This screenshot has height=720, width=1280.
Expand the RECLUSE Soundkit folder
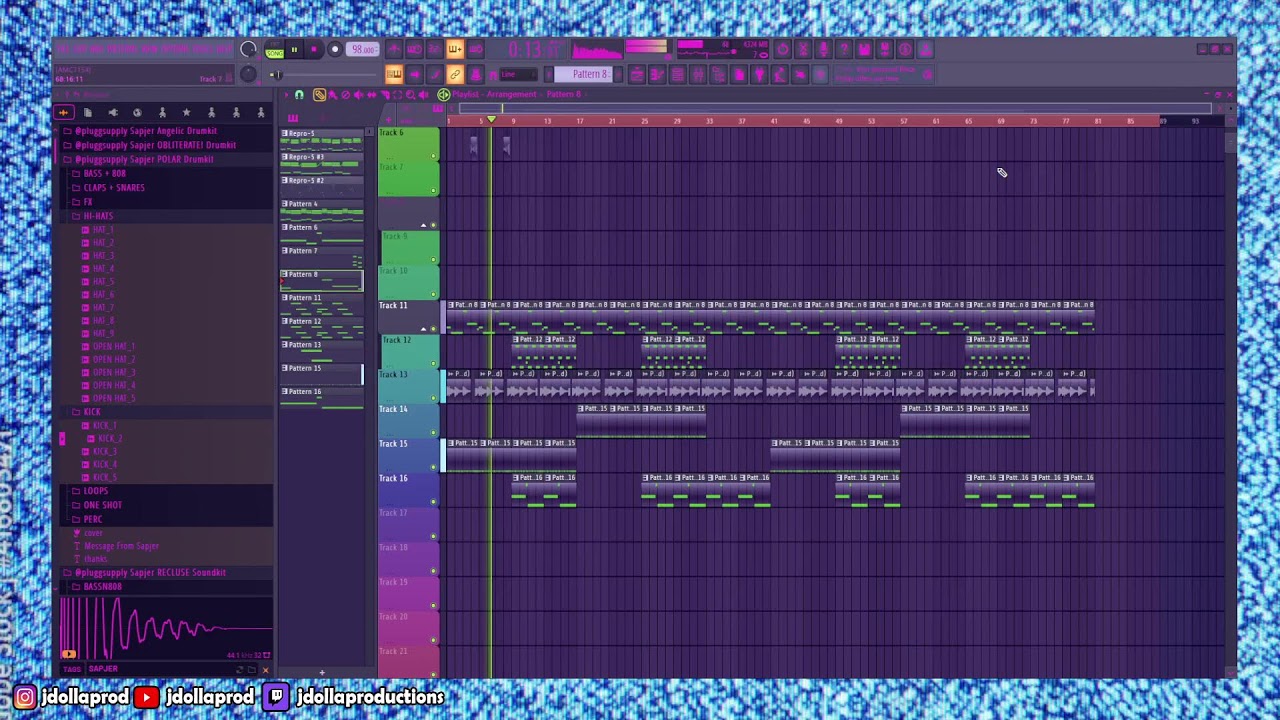[150, 573]
